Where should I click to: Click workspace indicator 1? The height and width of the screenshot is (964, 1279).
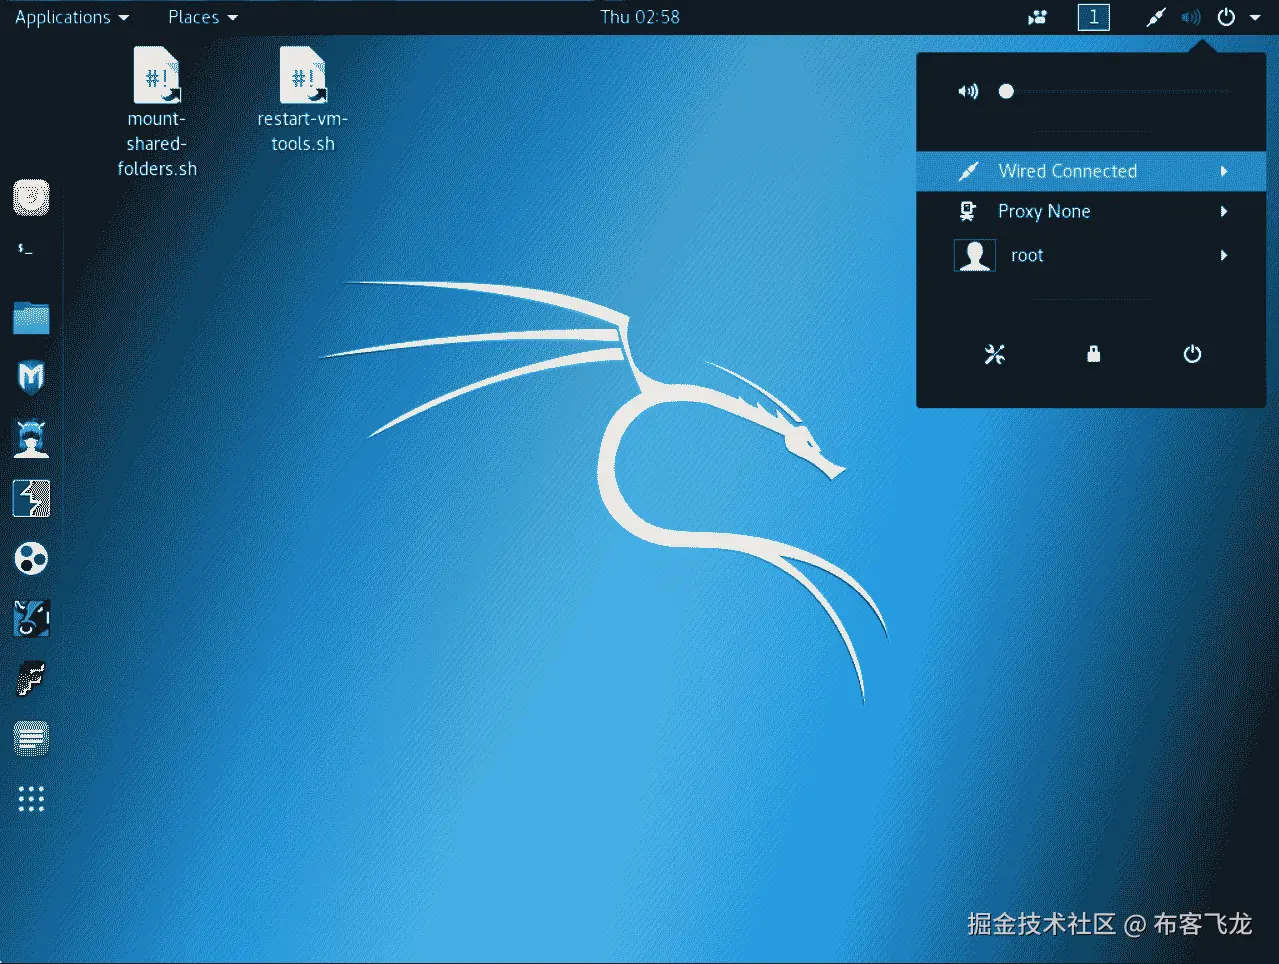(1093, 17)
